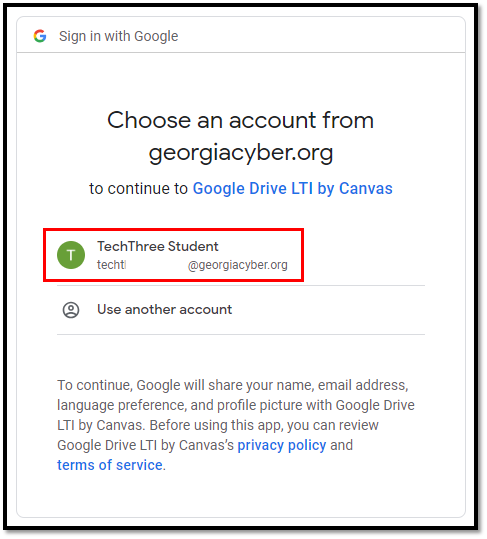
Task: Click the data sharing disclosure paragraph
Action: click(236, 425)
